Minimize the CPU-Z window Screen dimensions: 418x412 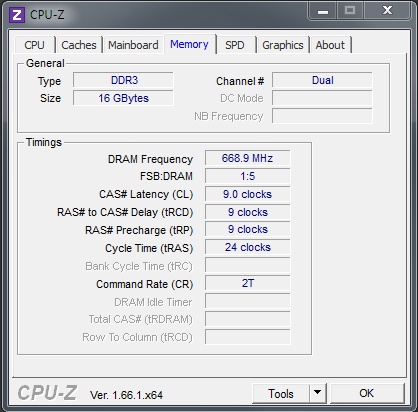(323, 12)
